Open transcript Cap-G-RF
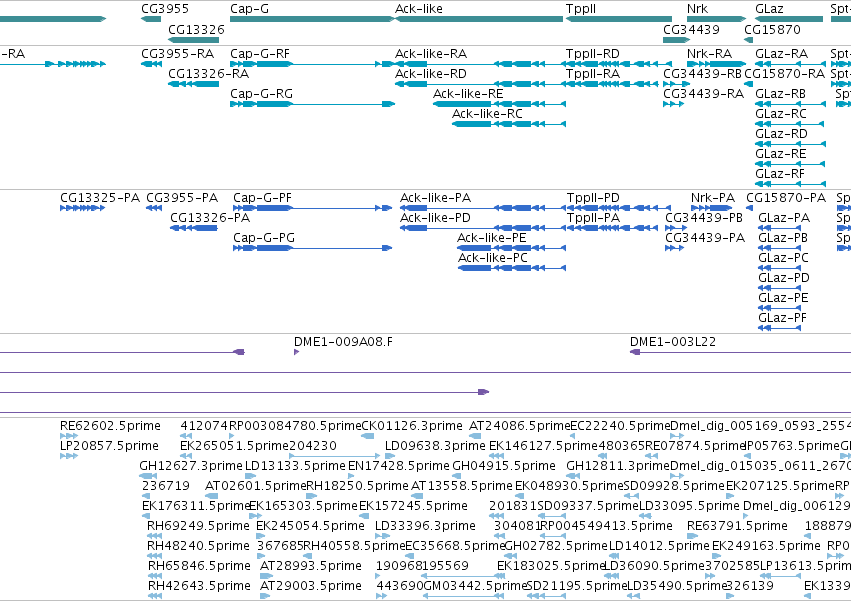Viewport: 851px width, 601px height. point(312,64)
